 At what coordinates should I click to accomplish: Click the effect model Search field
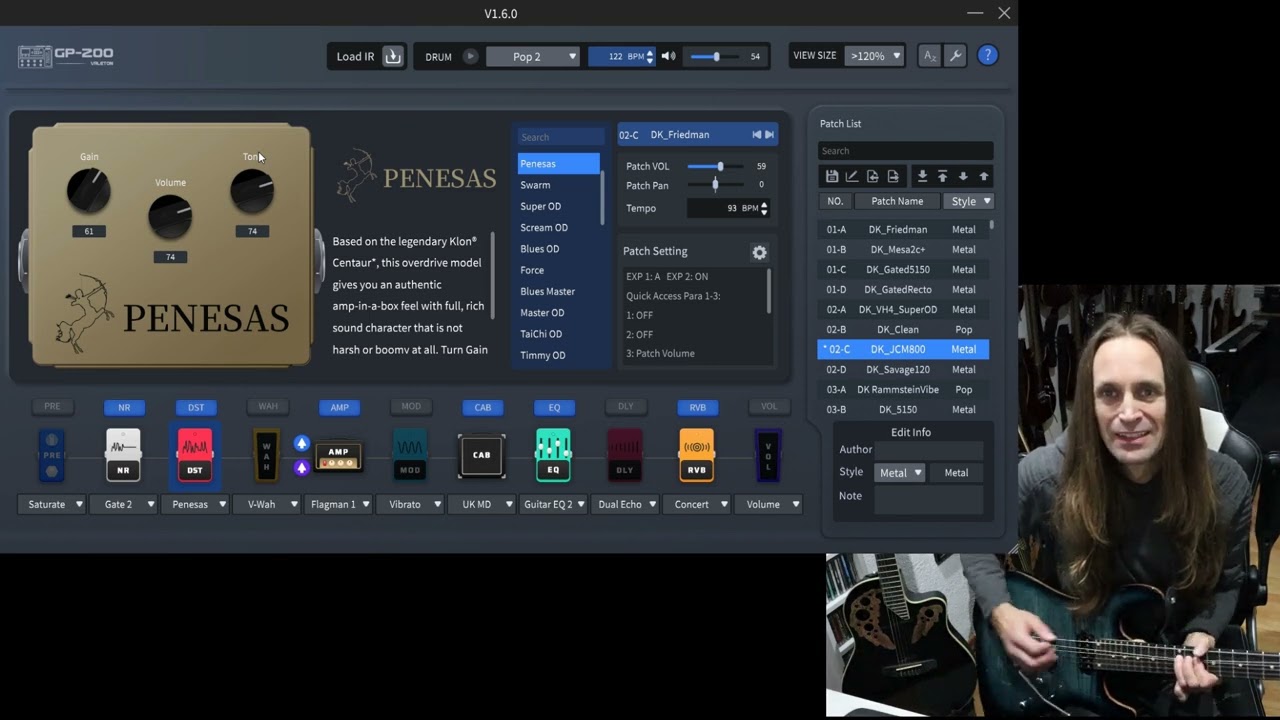(560, 137)
